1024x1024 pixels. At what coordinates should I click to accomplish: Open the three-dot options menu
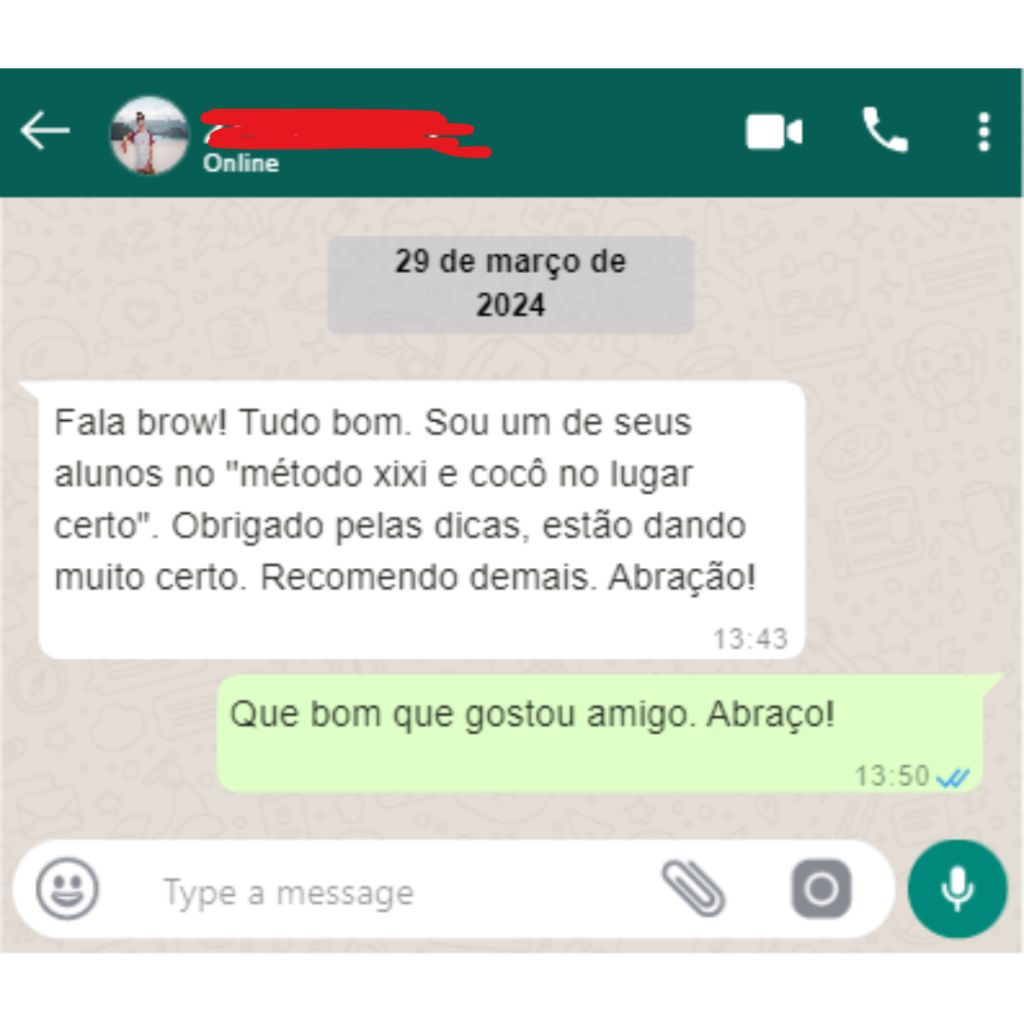tap(984, 132)
